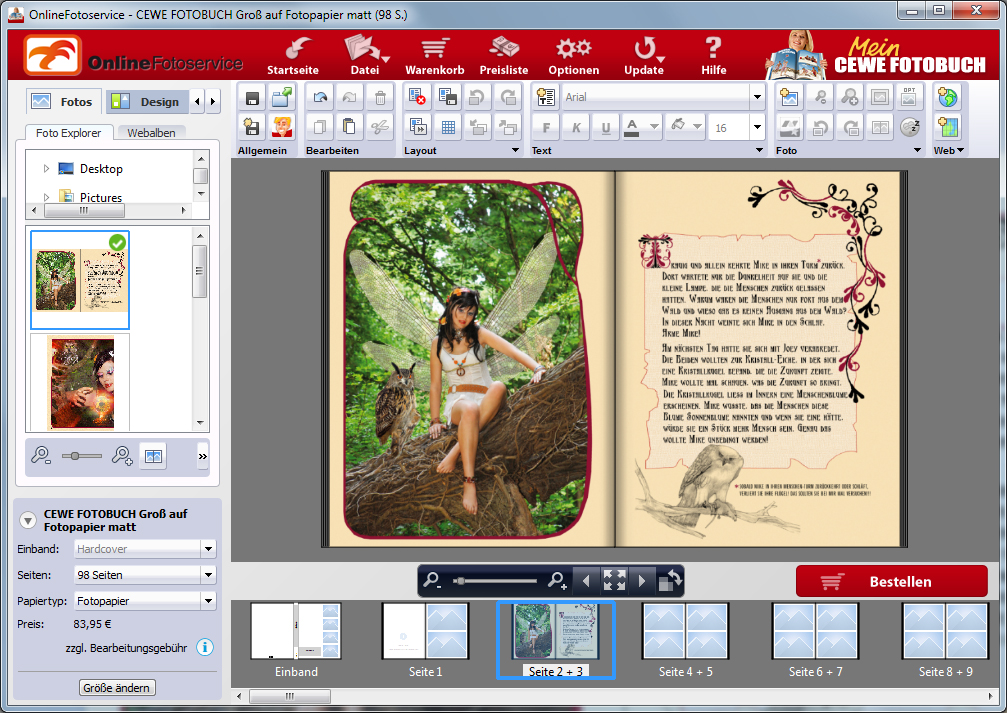Click the paste clipboard icon in Bearbeiten
The image size is (1007, 713).
tap(349, 127)
